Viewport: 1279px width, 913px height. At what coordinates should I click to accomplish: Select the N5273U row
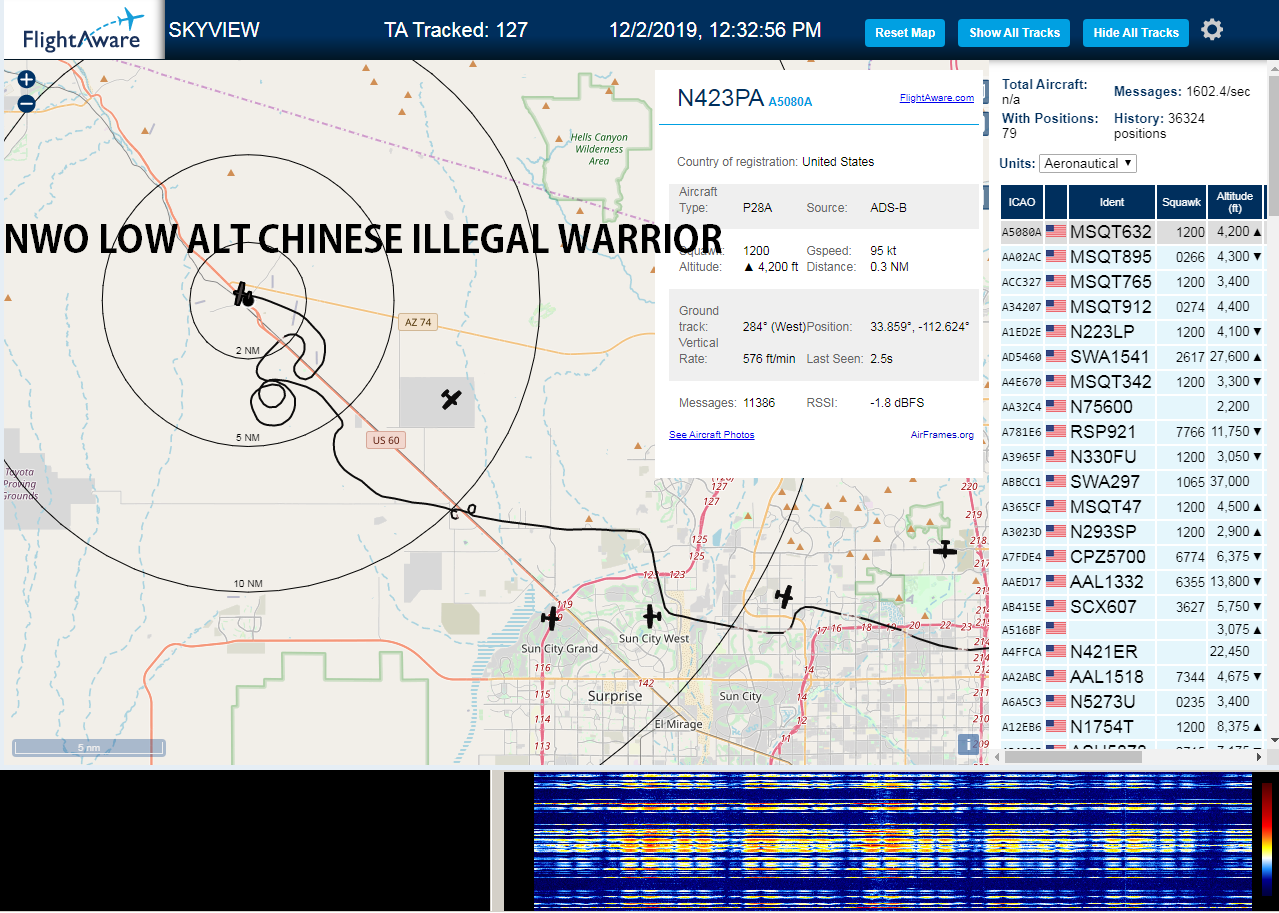click(1133, 701)
